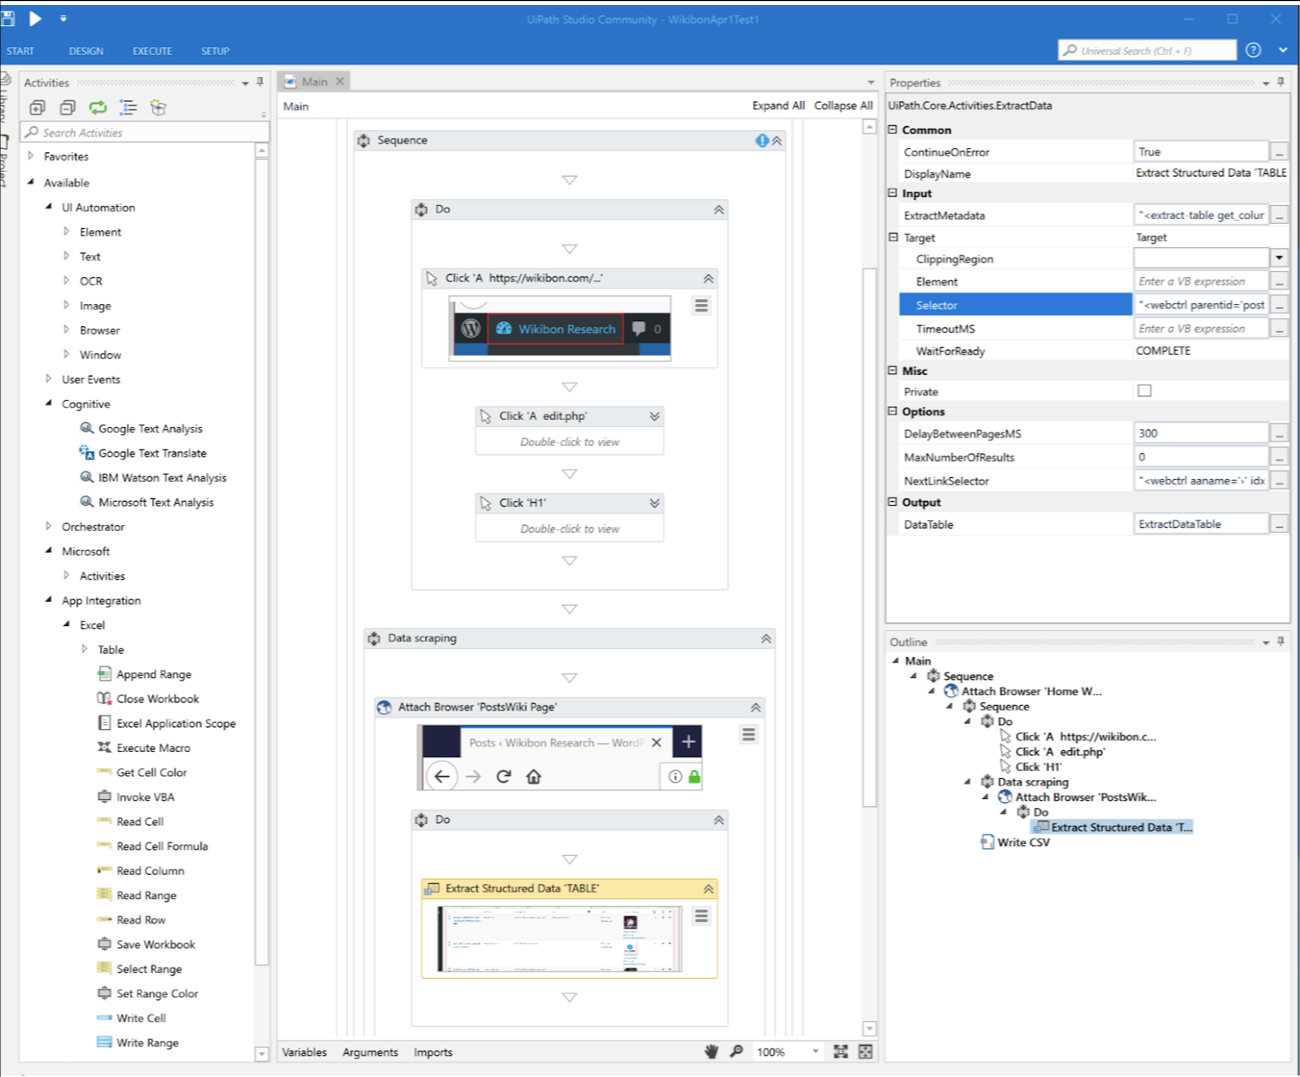
Task: Collapse the Extract Structured Data activity
Action: (708, 888)
